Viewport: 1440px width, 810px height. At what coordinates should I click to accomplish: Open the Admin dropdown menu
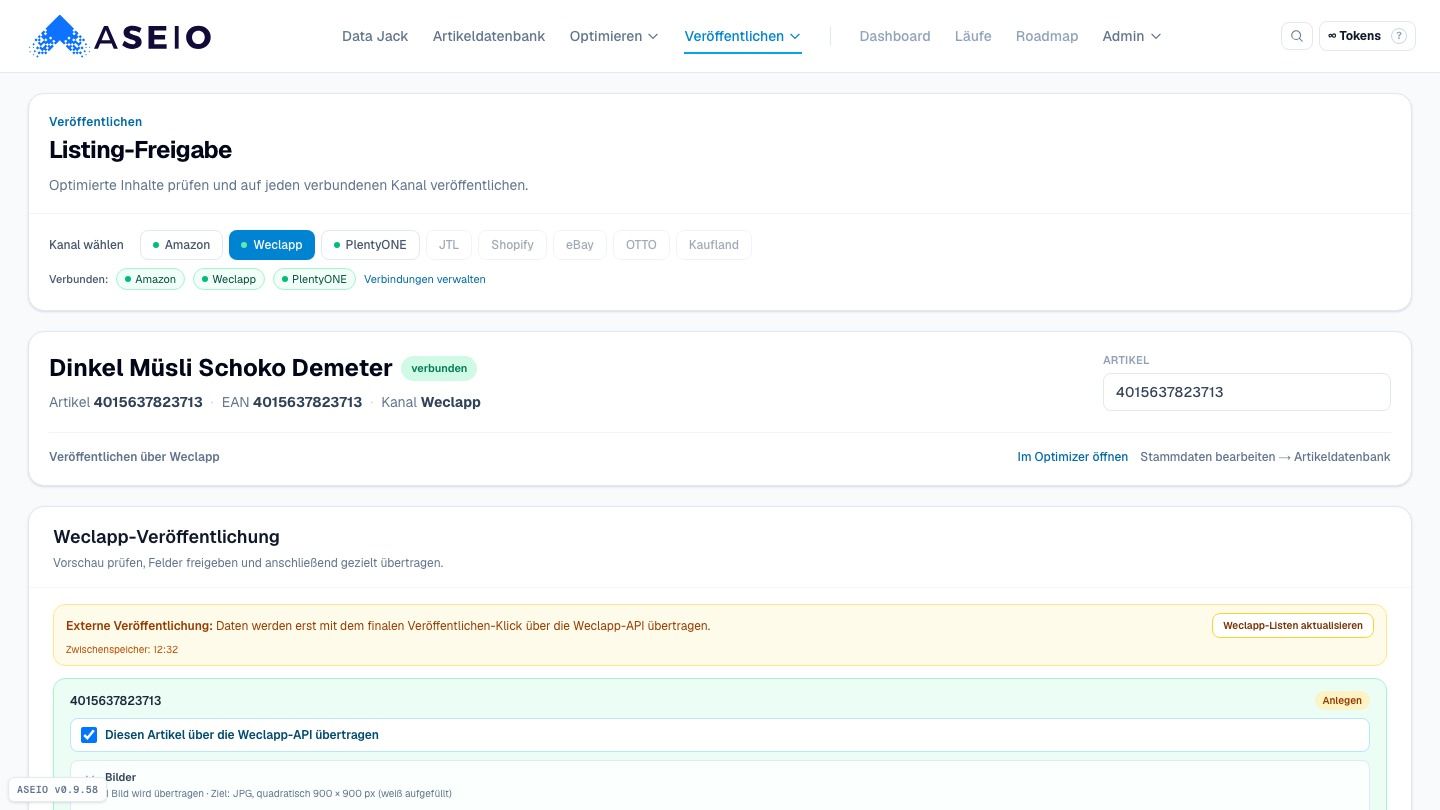pos(1132,36)
